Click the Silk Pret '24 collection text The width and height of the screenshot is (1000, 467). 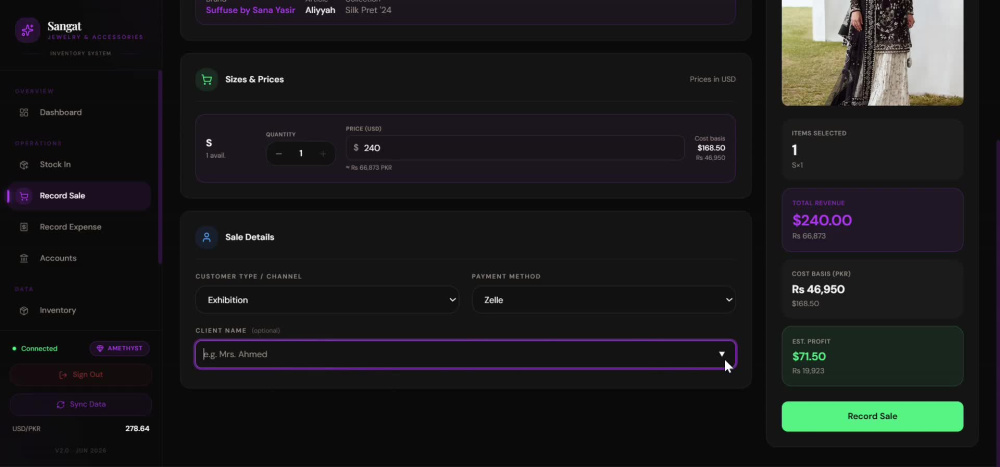(369, 10)
